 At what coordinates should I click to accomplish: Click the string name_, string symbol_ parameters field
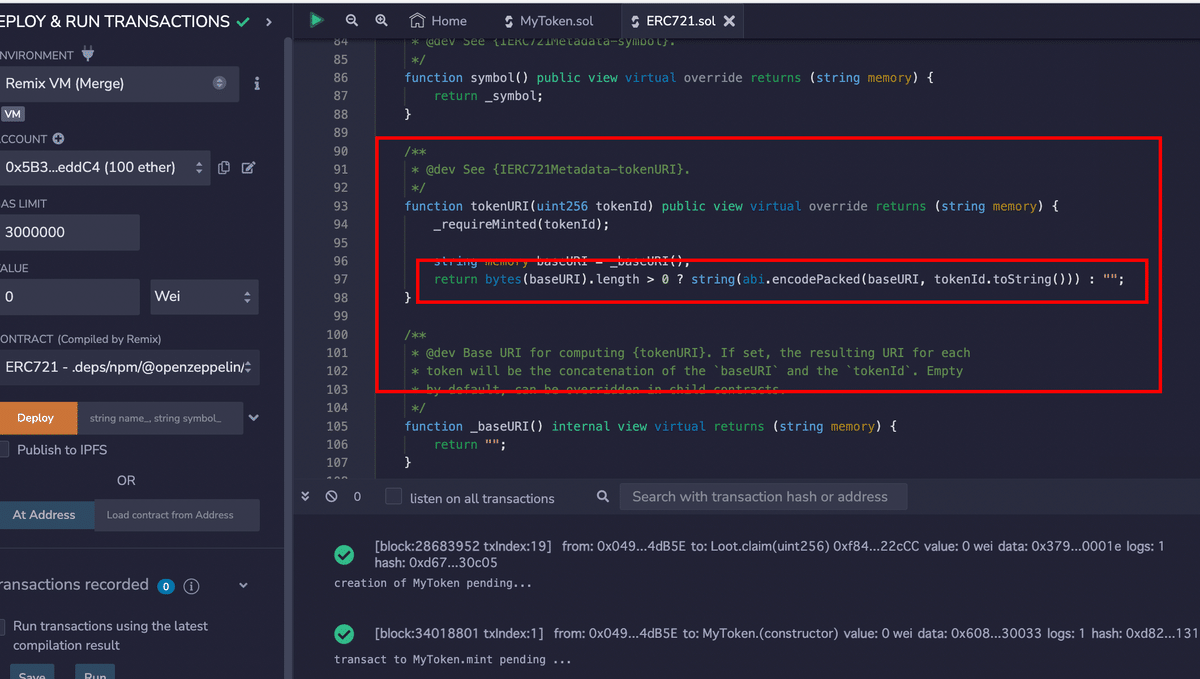coord(160,418)
